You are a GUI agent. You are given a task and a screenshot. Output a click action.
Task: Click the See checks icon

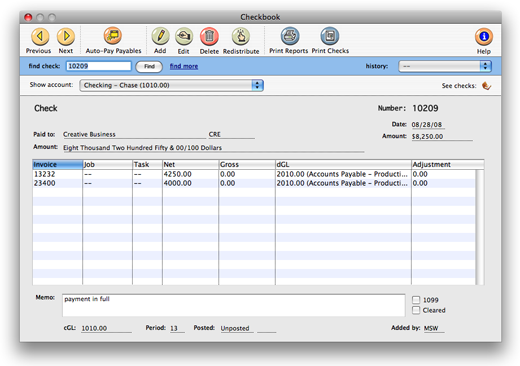(486, 86)
